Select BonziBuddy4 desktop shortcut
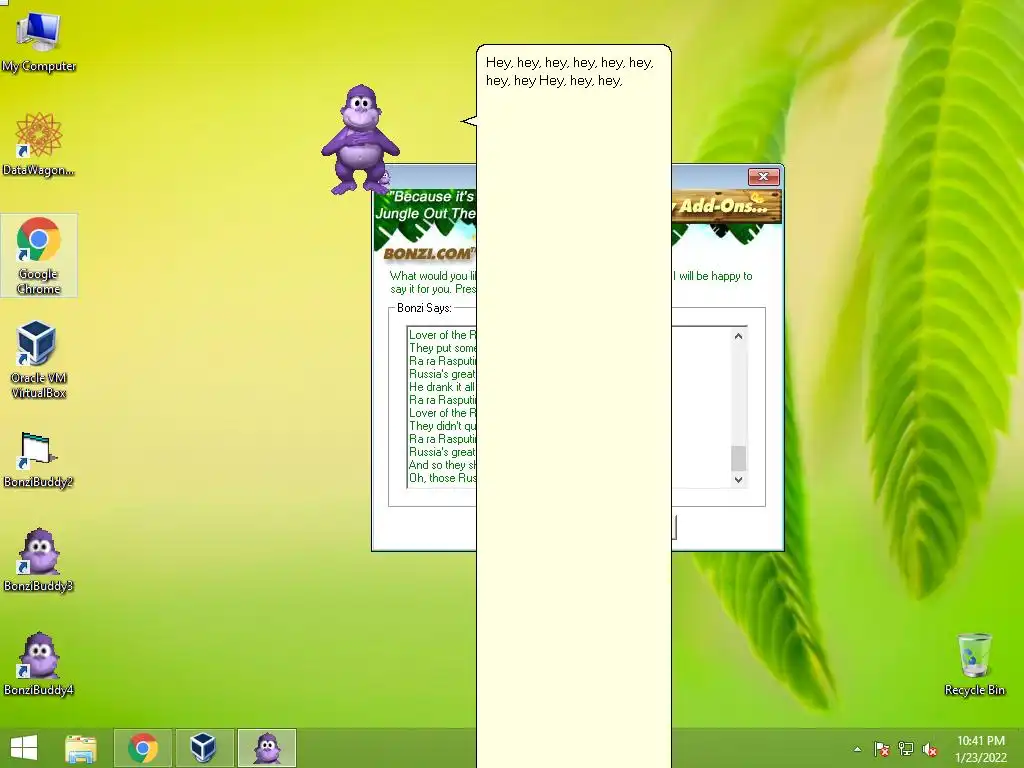The width and height of the screenshot is (1024, 768). [39, 664]
